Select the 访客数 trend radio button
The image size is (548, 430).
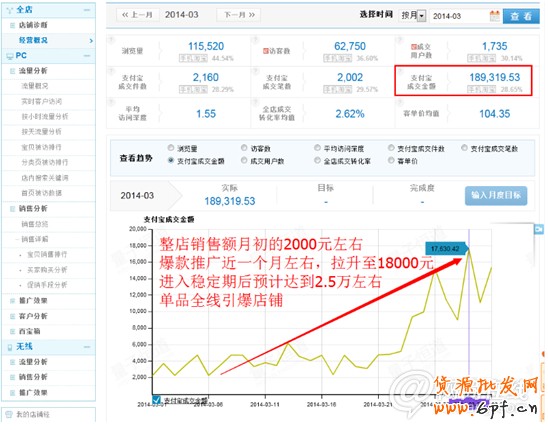point(244,148)
